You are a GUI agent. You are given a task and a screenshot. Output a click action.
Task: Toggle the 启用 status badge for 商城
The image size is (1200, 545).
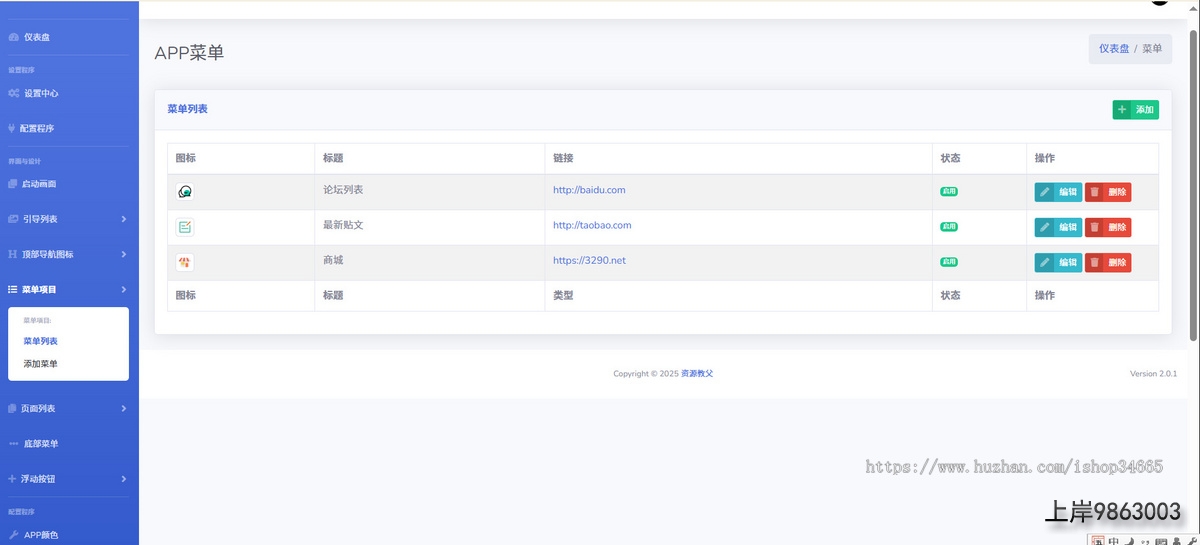(948, 262)
